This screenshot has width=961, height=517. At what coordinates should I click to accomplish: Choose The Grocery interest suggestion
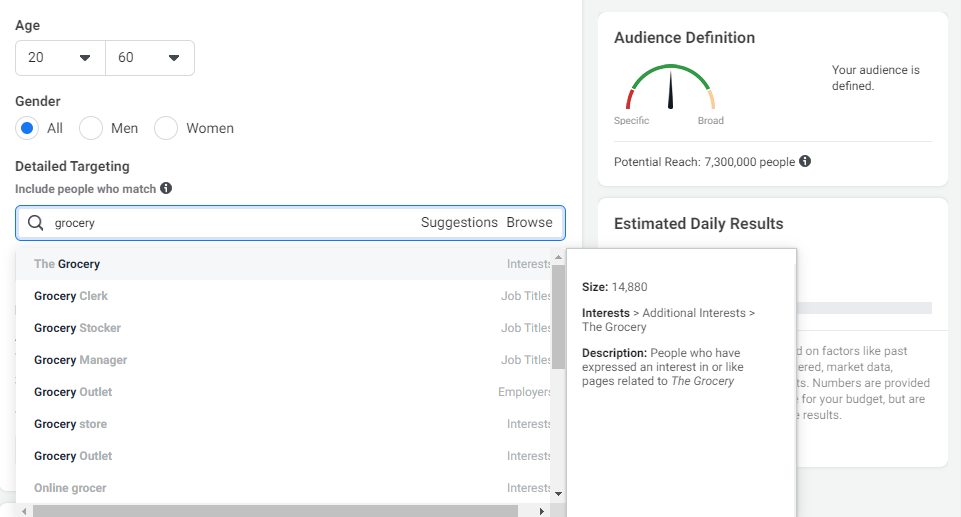click(x=67, y=264)
